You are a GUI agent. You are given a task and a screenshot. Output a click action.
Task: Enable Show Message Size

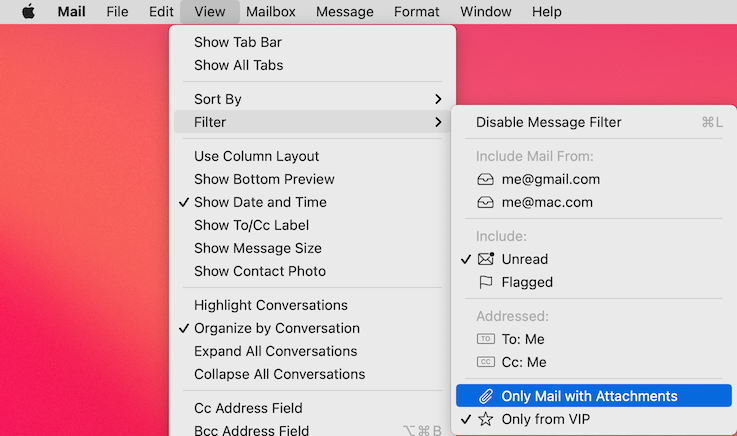312,248
